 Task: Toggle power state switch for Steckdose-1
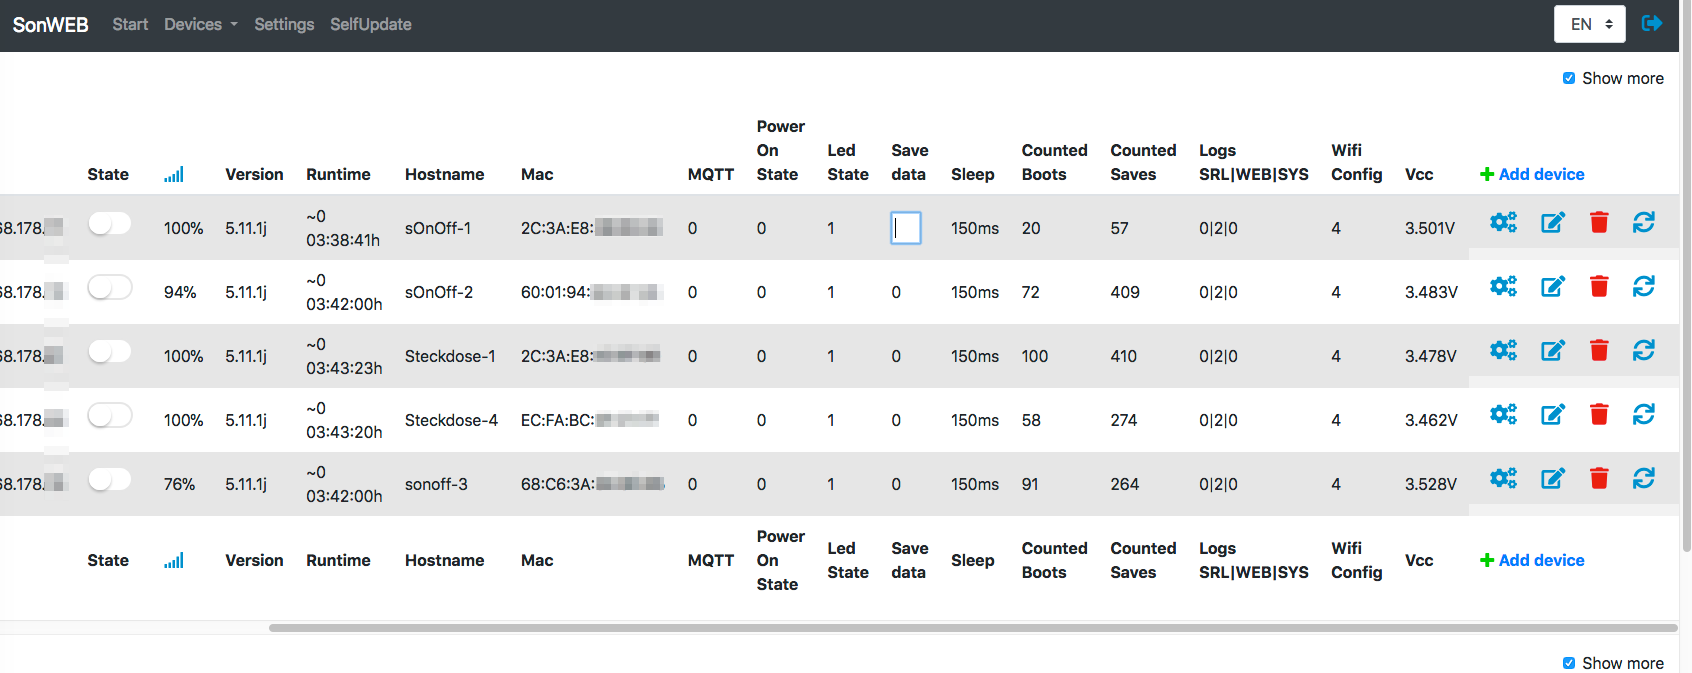coord(110,352)
